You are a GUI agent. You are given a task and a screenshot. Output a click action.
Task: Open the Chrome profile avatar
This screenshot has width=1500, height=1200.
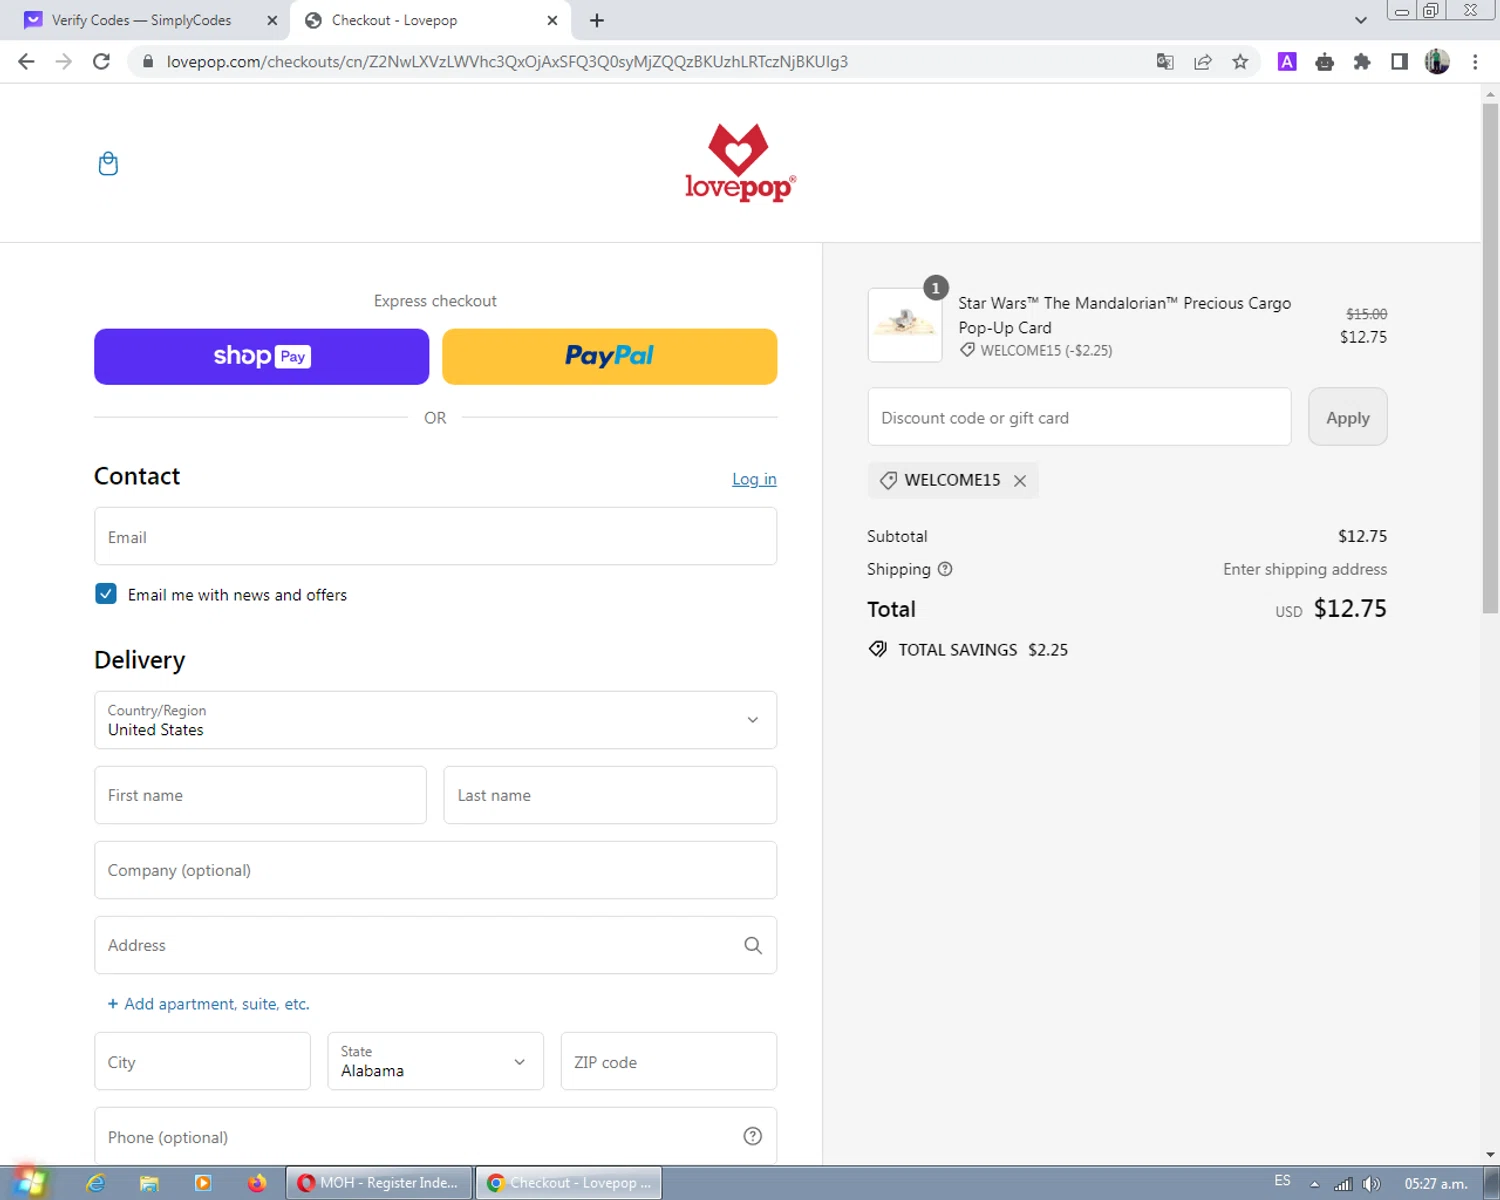[1437, 62]
